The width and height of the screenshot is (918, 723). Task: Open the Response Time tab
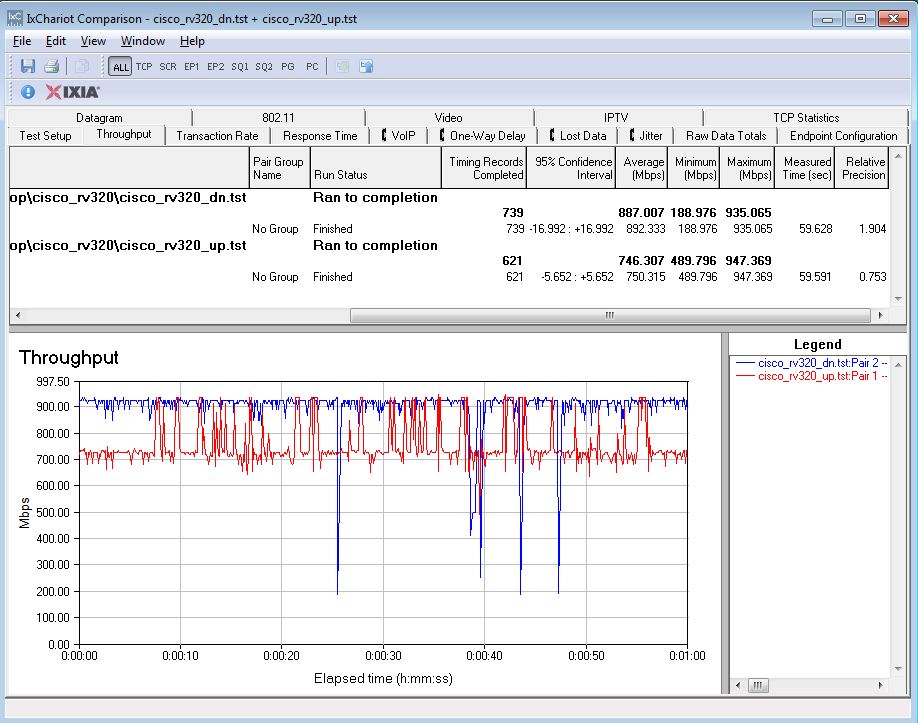coord(320,136)
